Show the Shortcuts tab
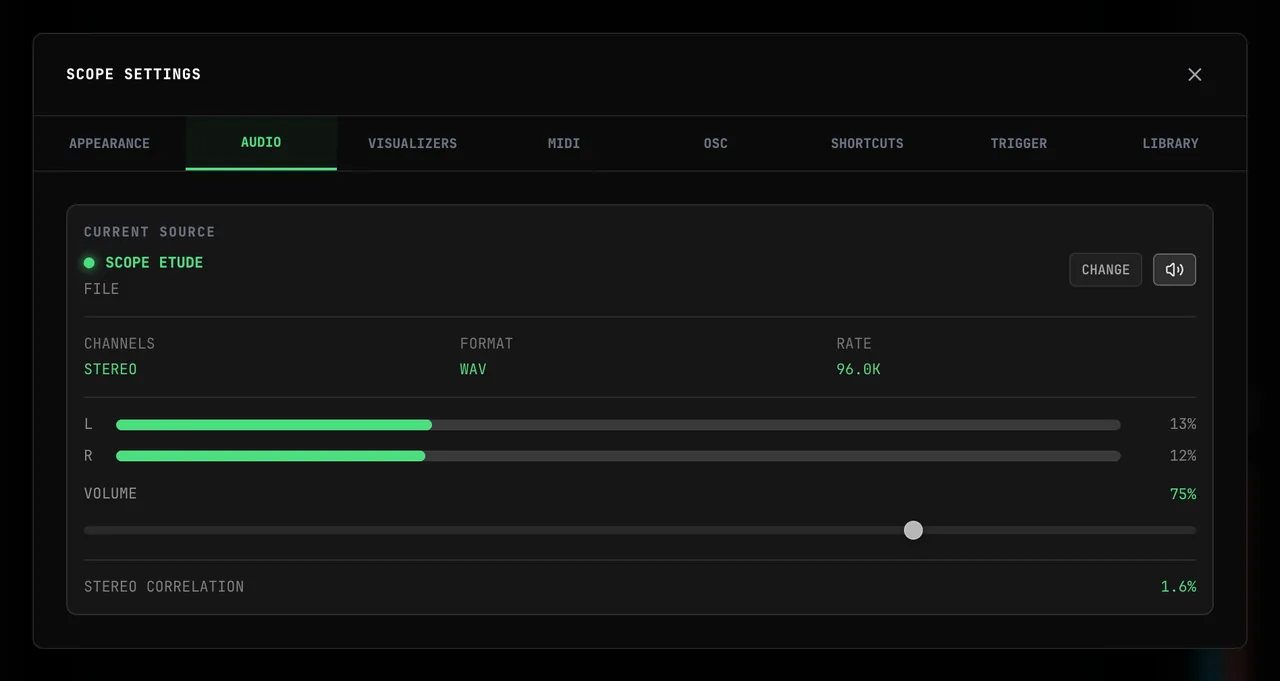 tap(867, 143)
